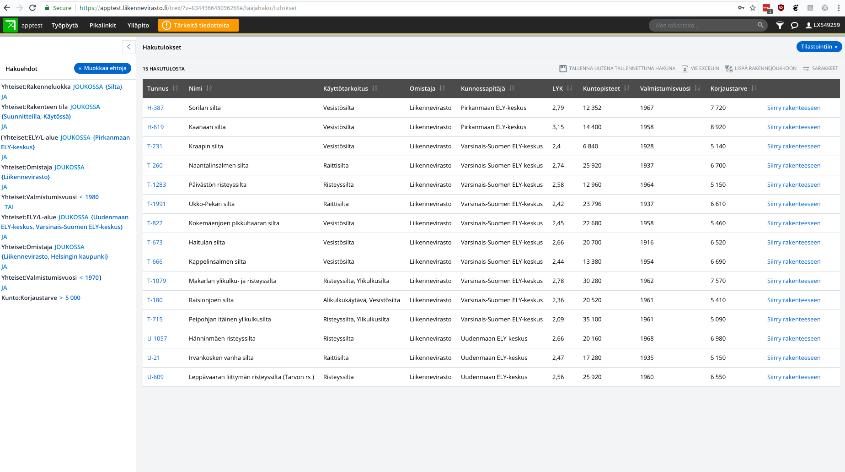The height and width of the screenshot is (472, 845).
Task: Sort by the Valmistumisvuosi column handle
Action: pyautogui.click(x=697, y=88)
